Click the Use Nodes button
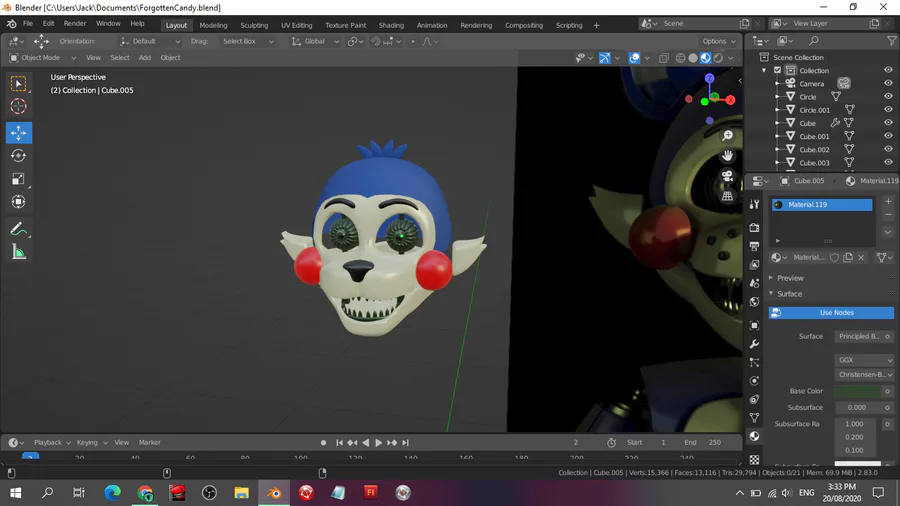Viewport: 900px width, 506px height. click(x=836, y=313)
